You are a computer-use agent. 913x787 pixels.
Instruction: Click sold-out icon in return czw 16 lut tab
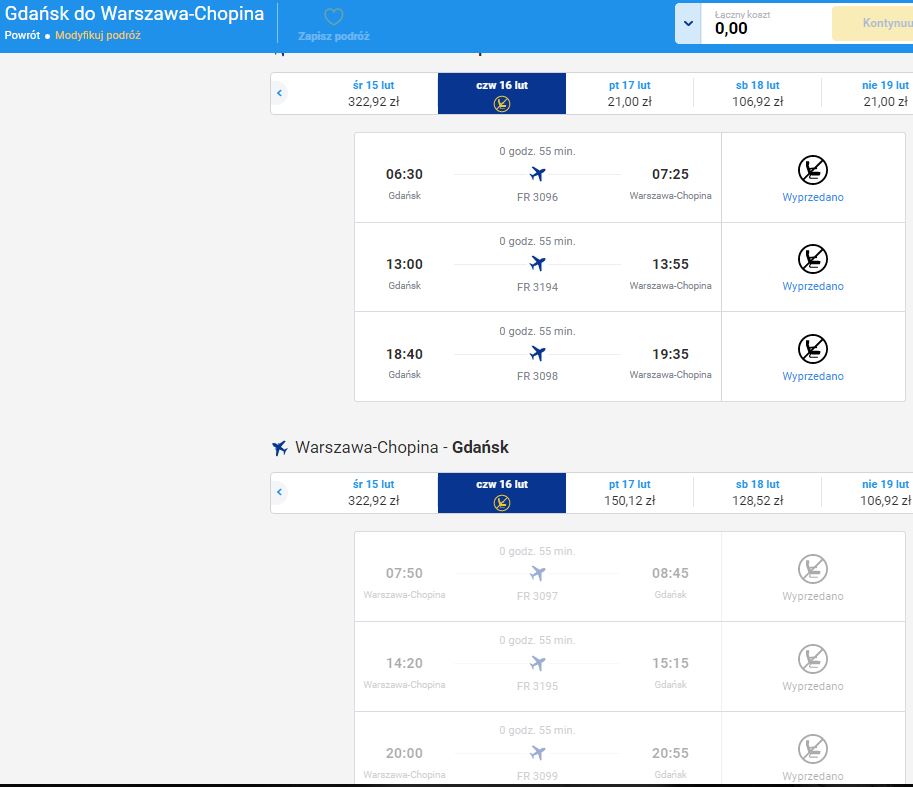(502, 503)
